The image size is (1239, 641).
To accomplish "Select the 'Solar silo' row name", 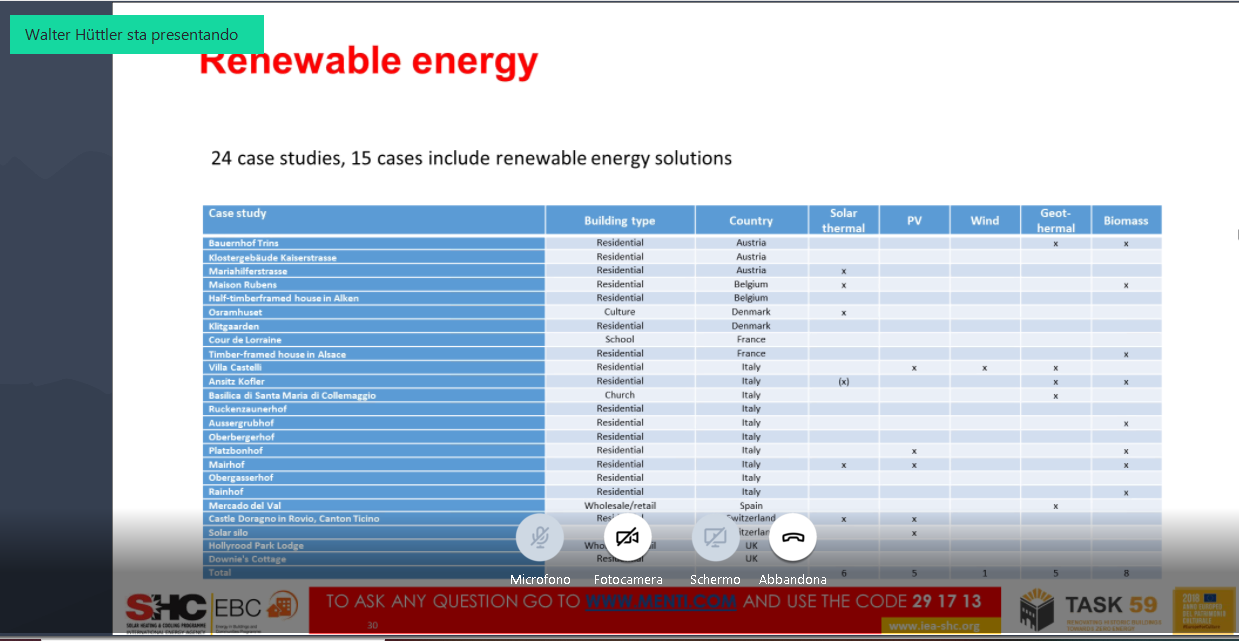I will point(228,533).
